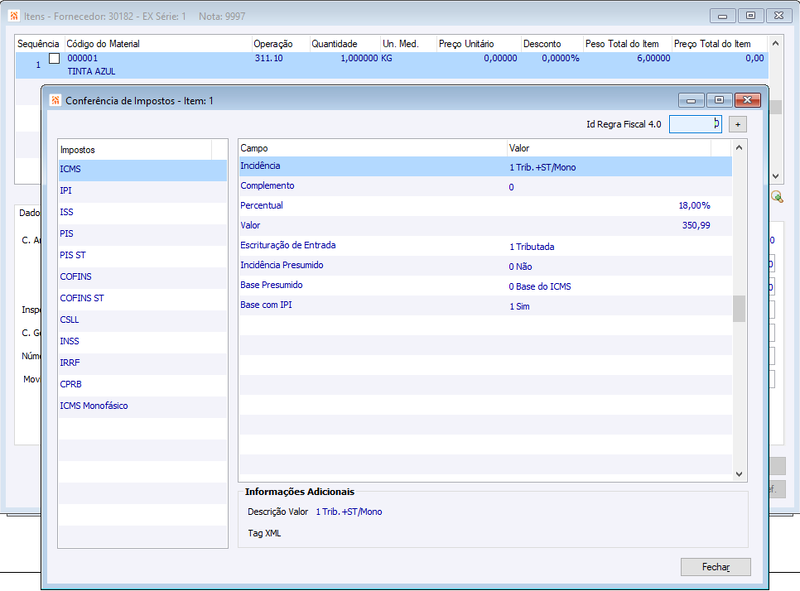800x591 pixels.
Task: Click the Incidência field row
Action: 485,166
